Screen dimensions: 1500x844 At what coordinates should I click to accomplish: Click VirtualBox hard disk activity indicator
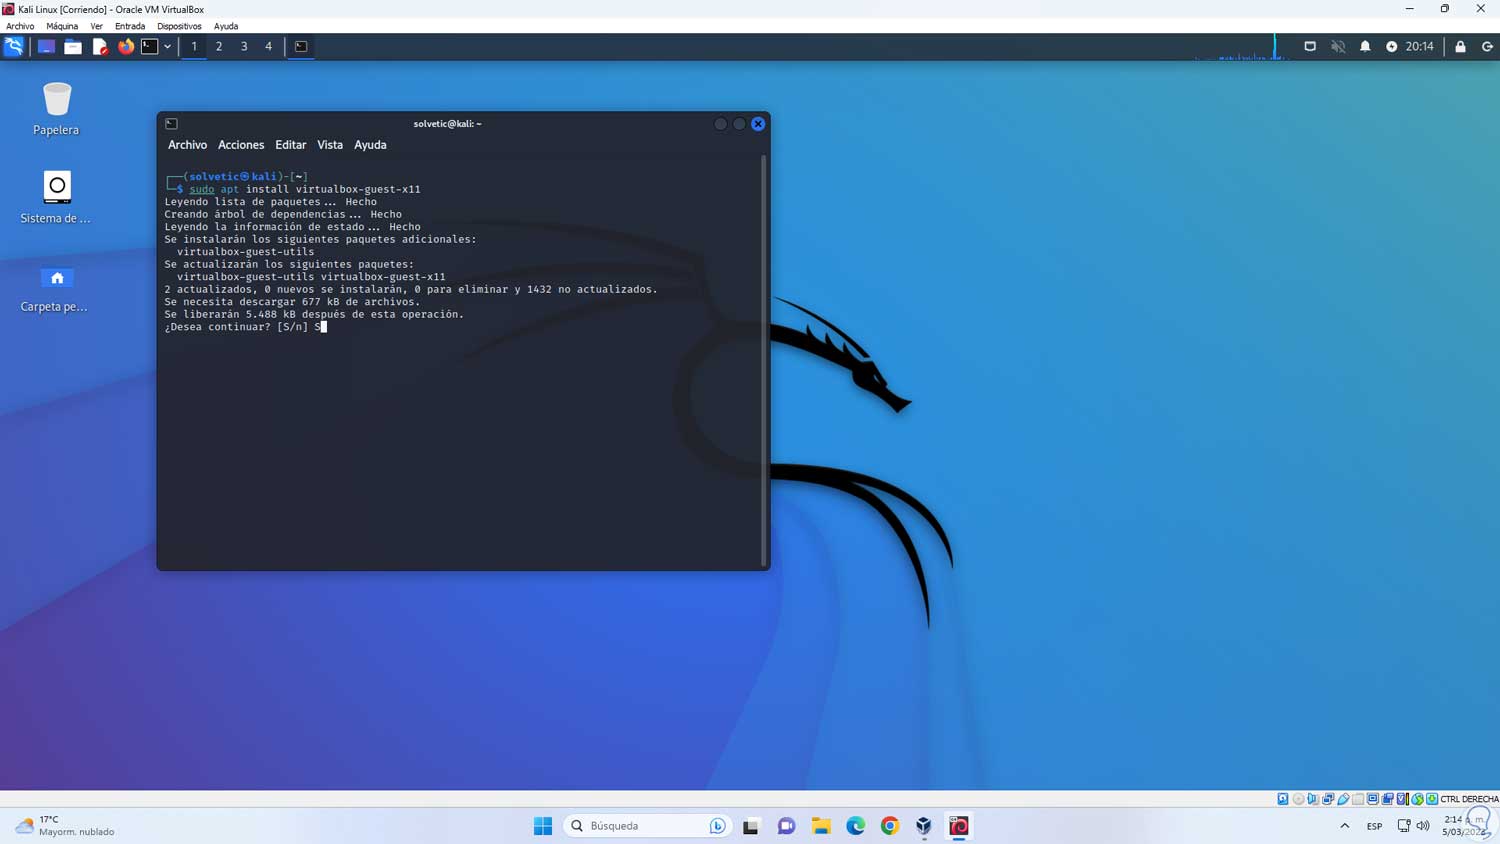(x=1283, y=799)
